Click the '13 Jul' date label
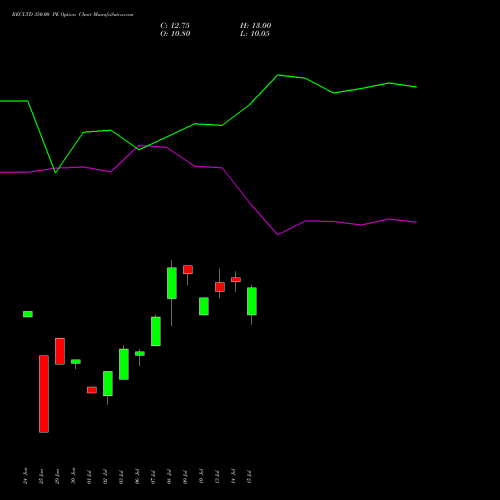 coord(218,476)
